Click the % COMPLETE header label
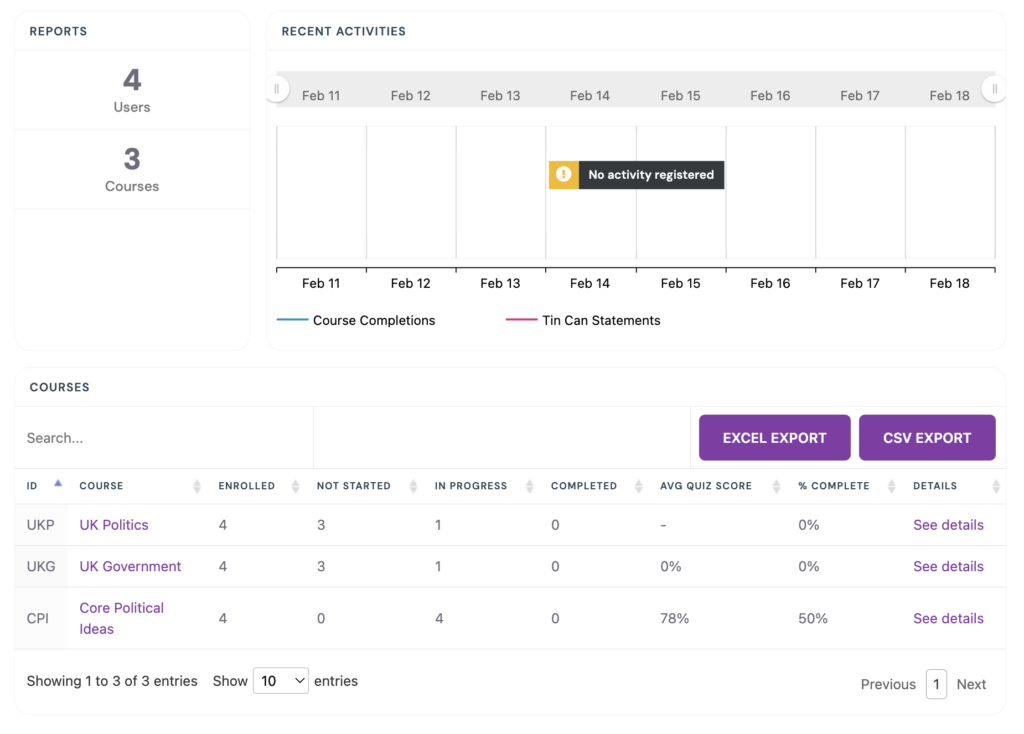Image resolution: width=1024 pixels, height=734 pixels. tap(833, 486)
